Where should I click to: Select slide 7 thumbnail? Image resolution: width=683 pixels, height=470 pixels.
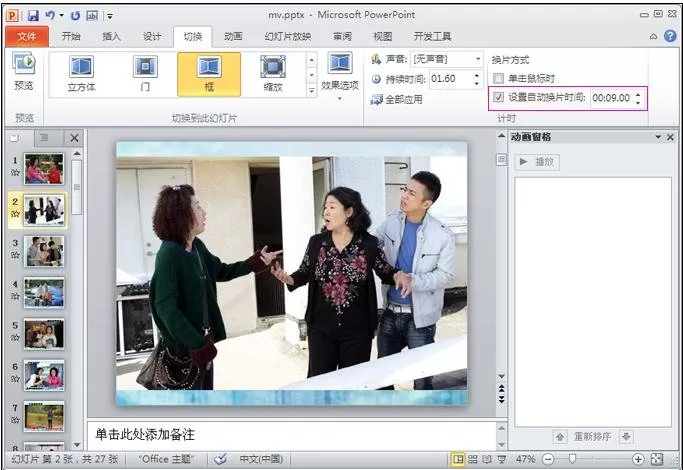click(44, 417)
